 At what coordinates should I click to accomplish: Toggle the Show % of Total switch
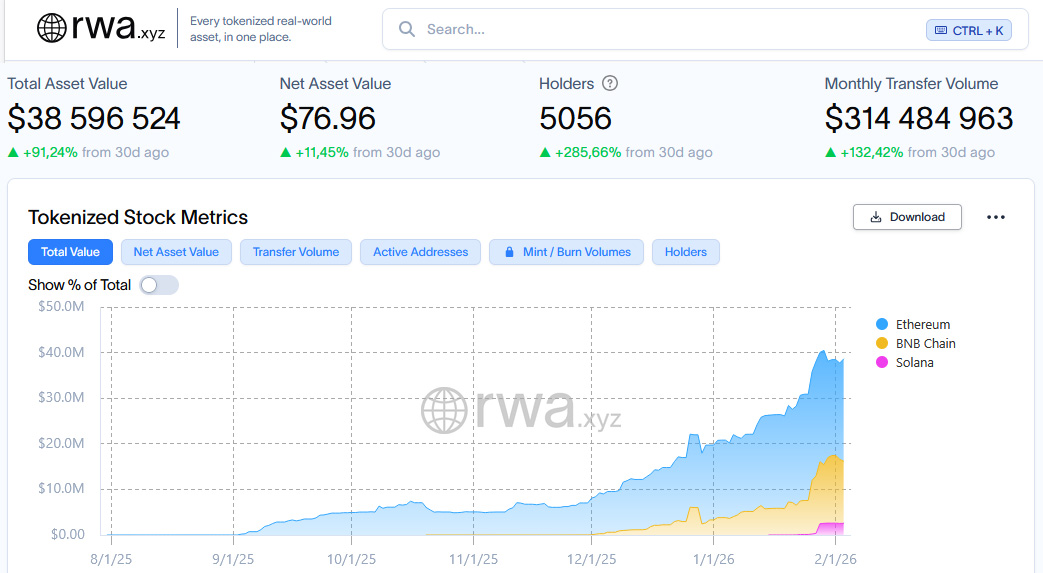pyautogui.click(x=159, y=285)
